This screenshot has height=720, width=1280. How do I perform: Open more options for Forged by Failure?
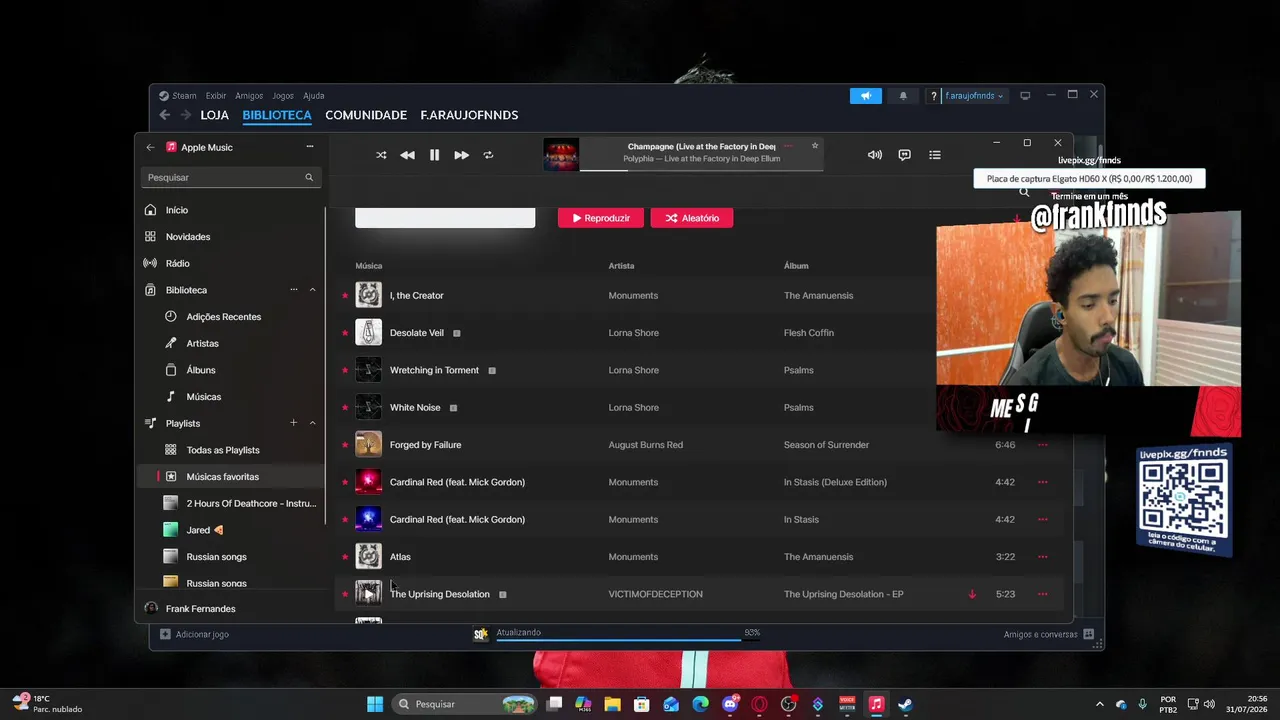1042,445
